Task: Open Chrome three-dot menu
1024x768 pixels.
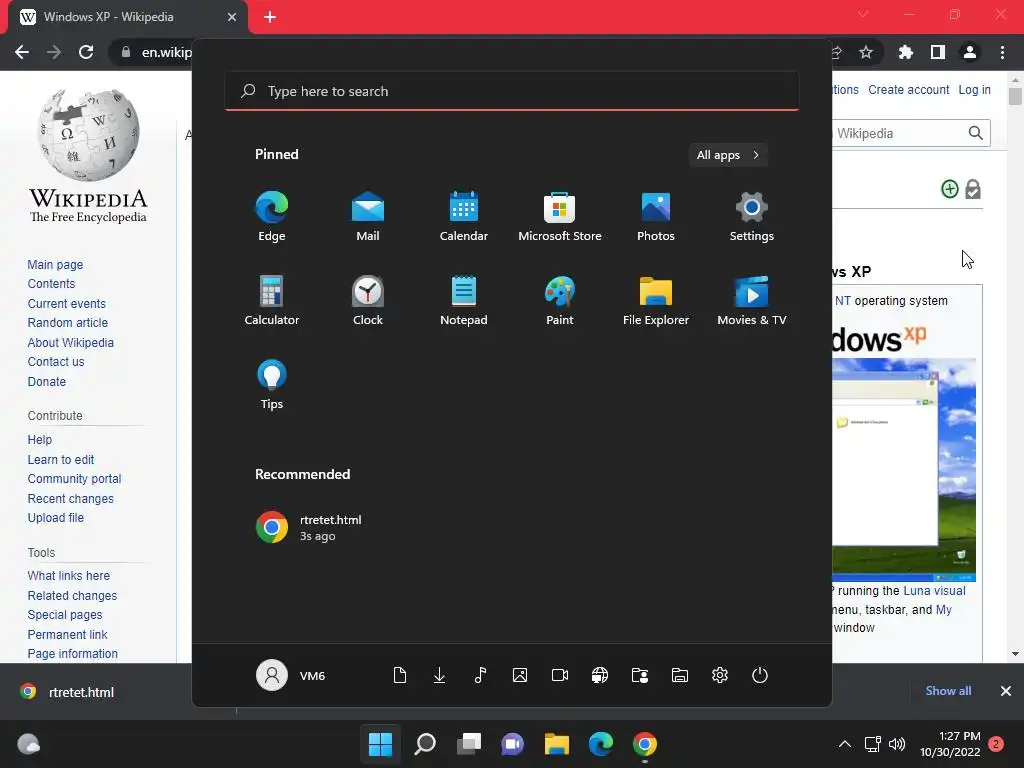Action: coord(1002,52)
